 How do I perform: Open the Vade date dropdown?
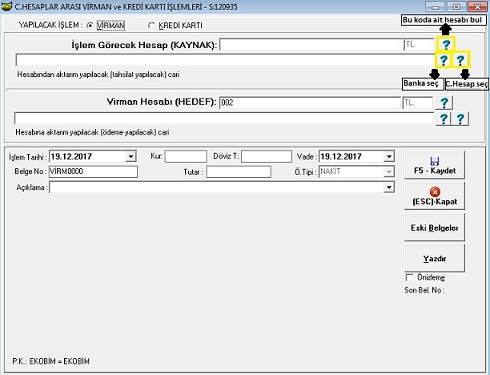click(389, 156)
